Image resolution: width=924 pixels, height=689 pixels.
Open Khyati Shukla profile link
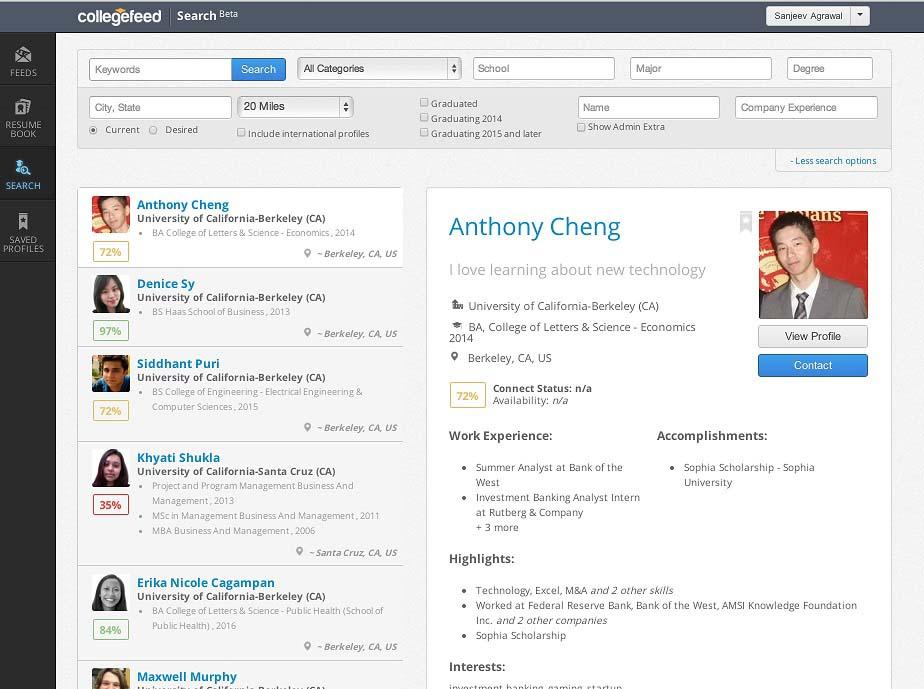coord(179,457)
